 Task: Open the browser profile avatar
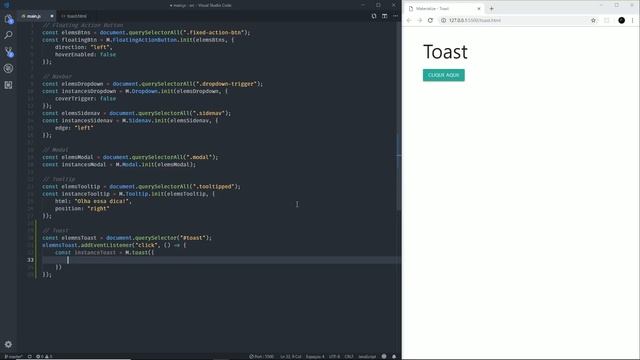[x=621, y=20]
